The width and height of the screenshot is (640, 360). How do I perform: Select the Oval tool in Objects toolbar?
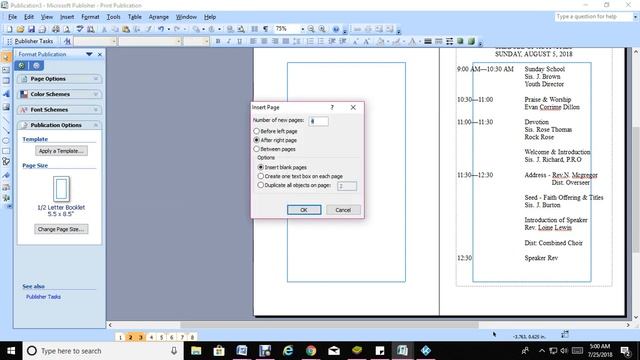click(6, 141)
